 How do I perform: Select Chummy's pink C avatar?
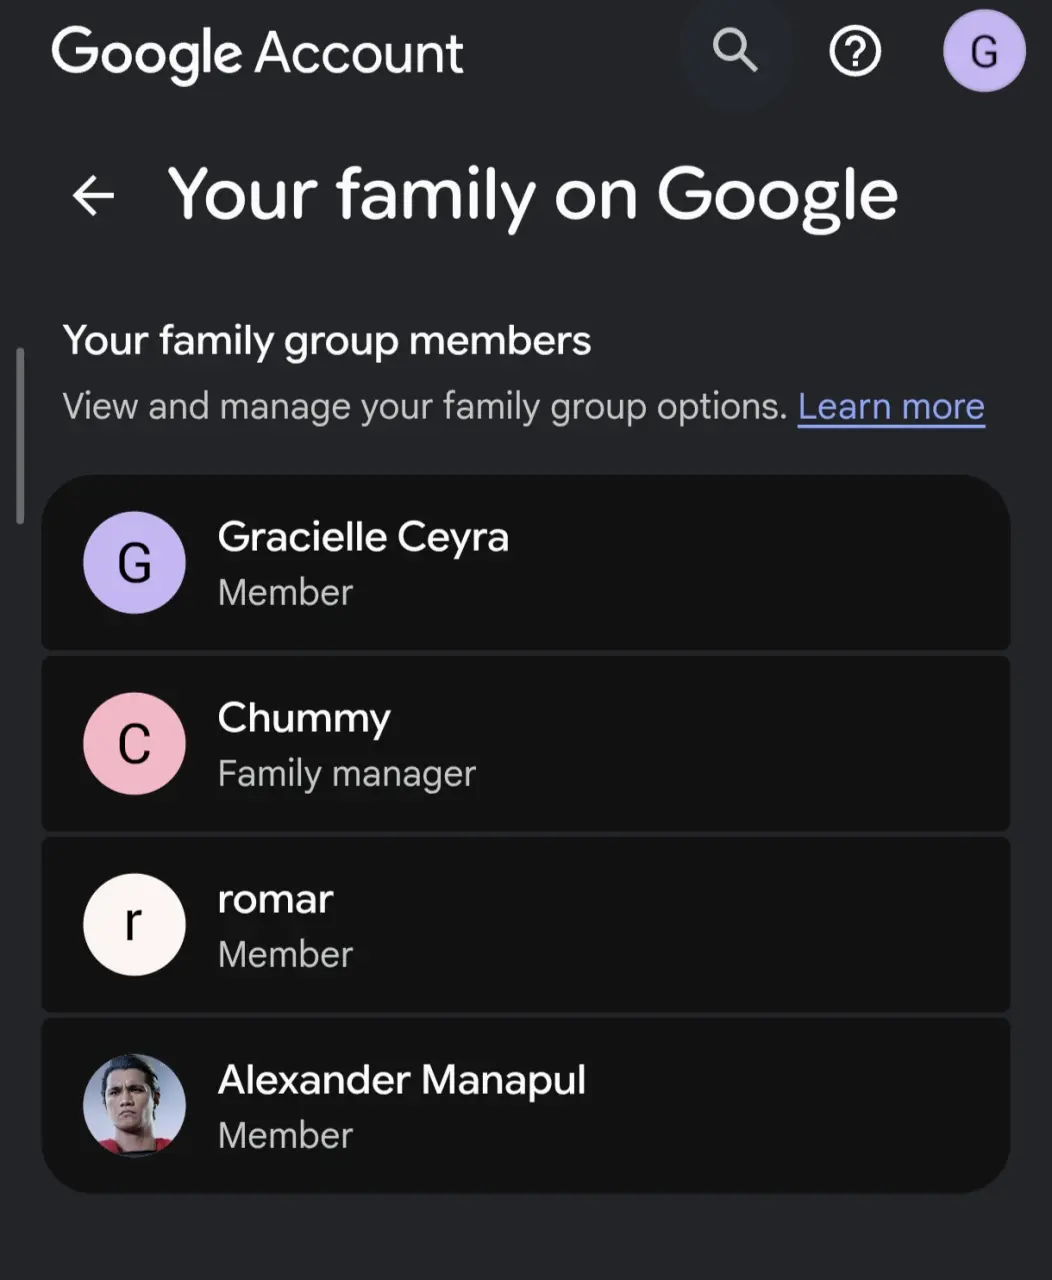pos(134,743)
